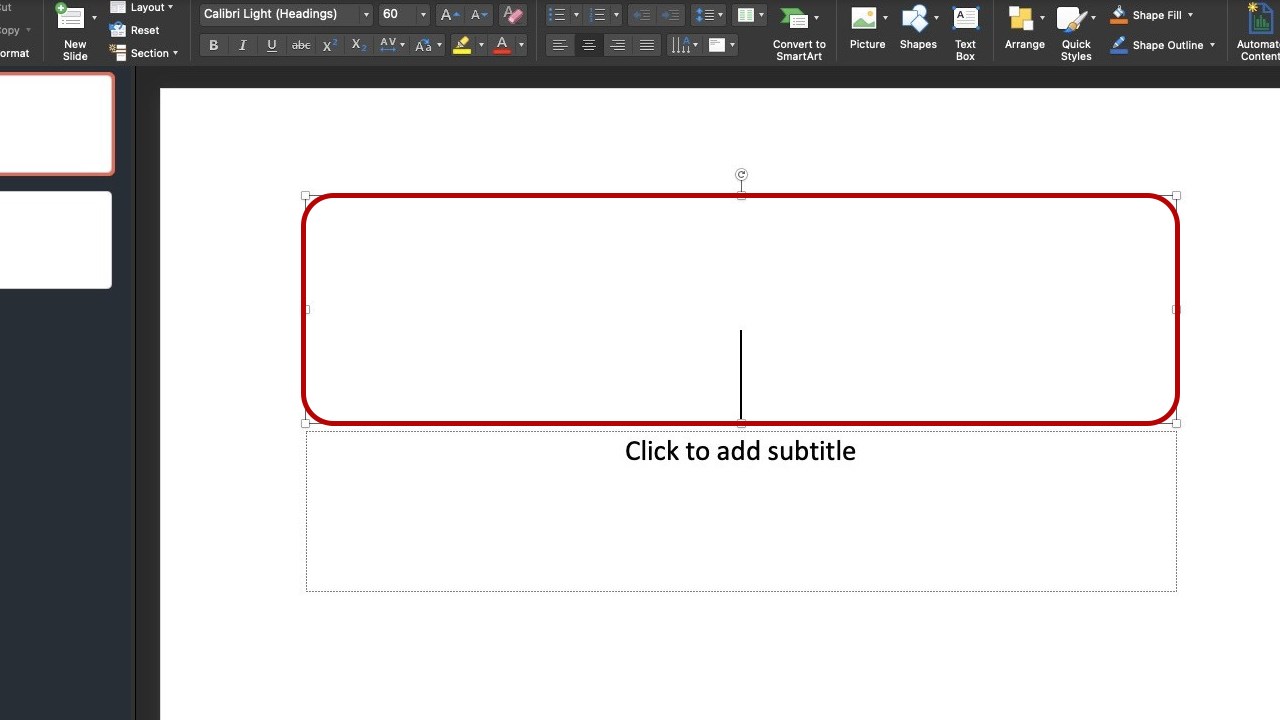This screenshot has height=720, width=1280.
Task: Open the align text vertically menu
Action: pyautogui.click(x=721, y=45)
